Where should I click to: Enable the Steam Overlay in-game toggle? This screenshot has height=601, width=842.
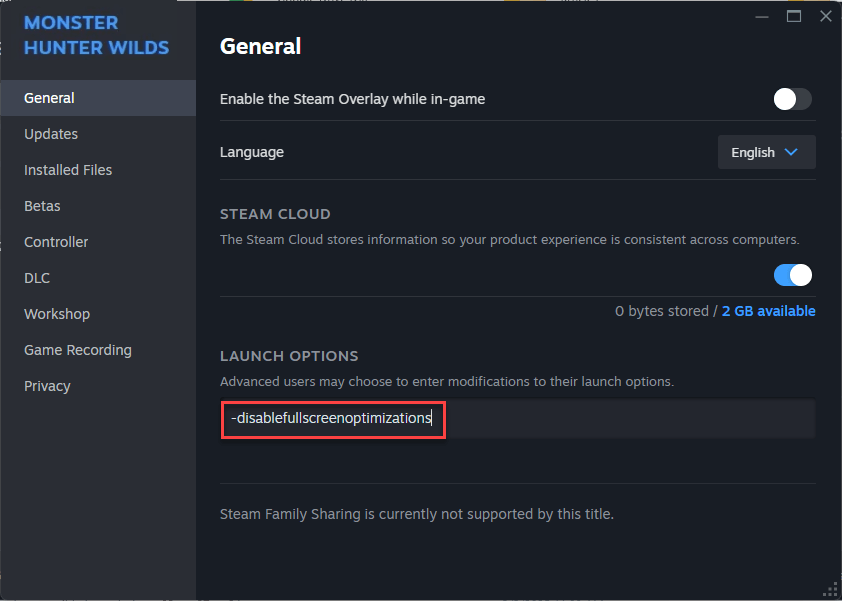pos(792,99)
